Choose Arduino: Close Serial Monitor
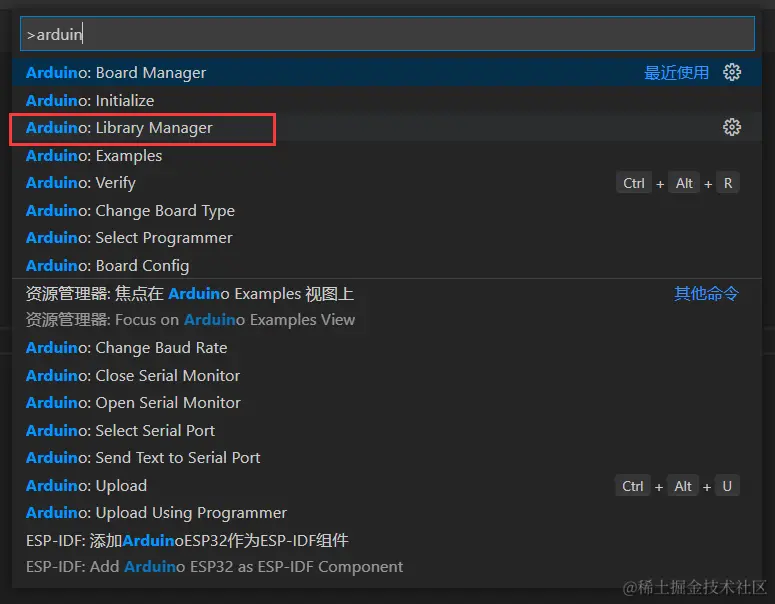 pyautogui.click(x=387, y=375)
